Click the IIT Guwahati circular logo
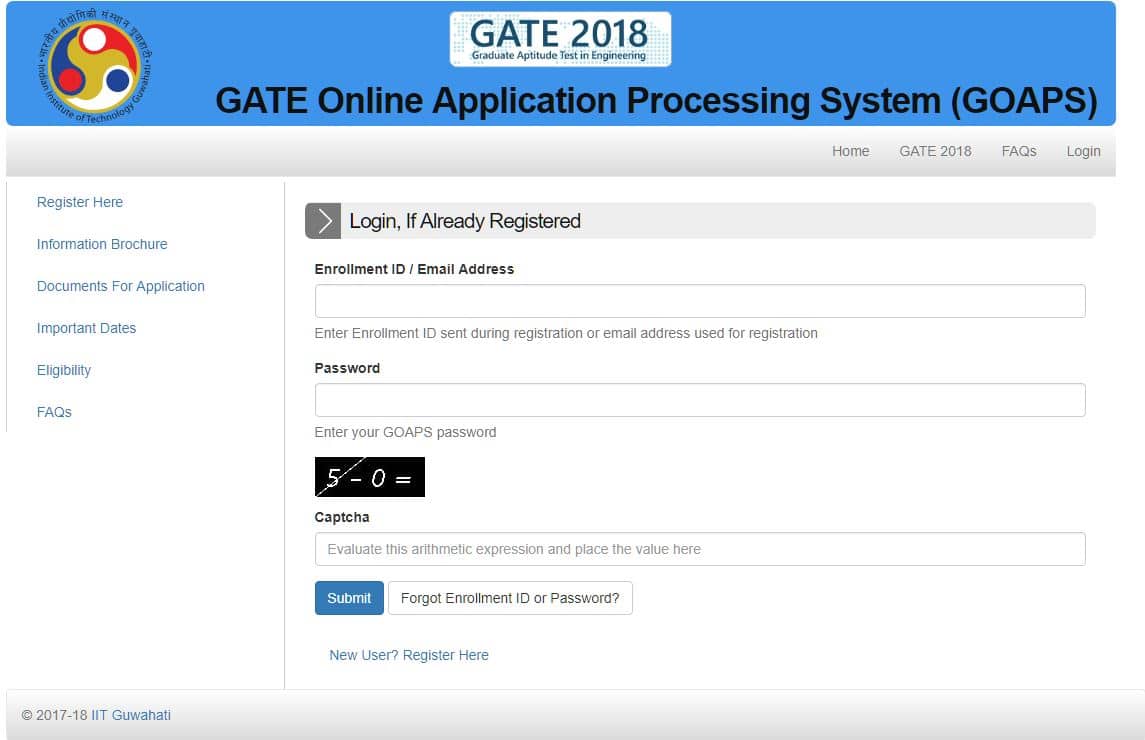Image resolution: width=1145 pixels, height=740 pixels. tap(95, 65)
